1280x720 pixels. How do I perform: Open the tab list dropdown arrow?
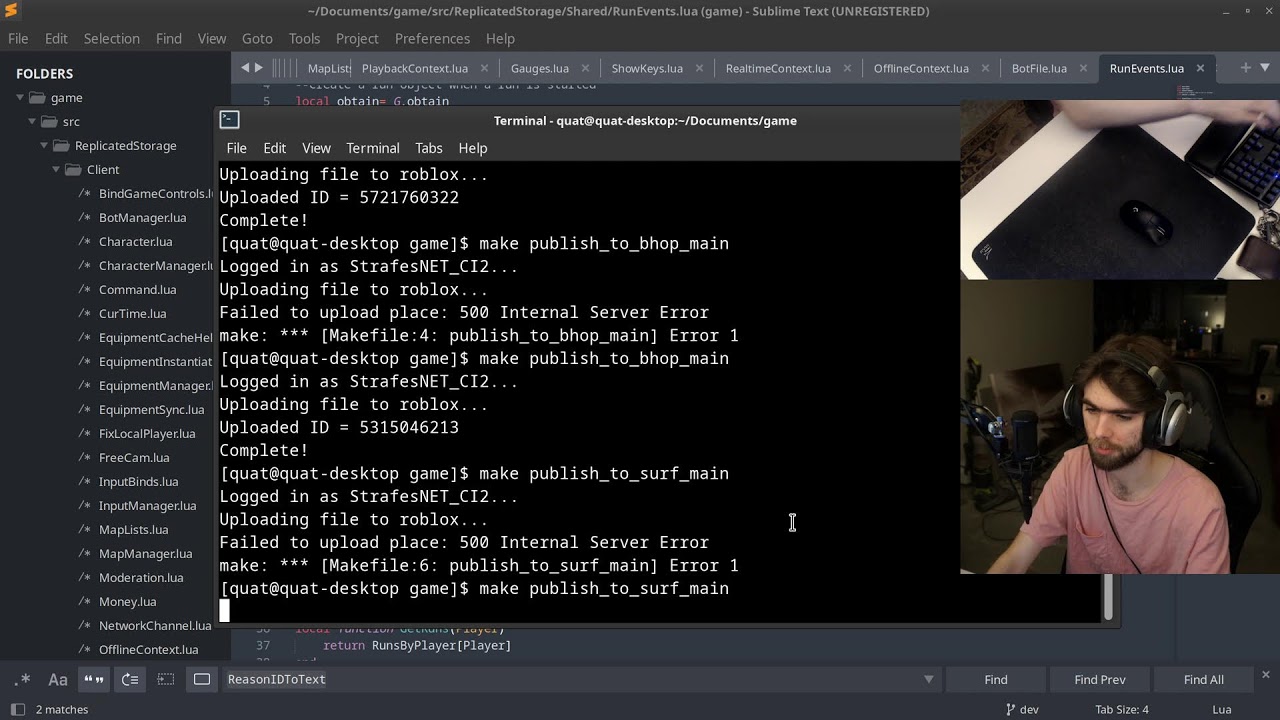click(x=1265, y=68)
